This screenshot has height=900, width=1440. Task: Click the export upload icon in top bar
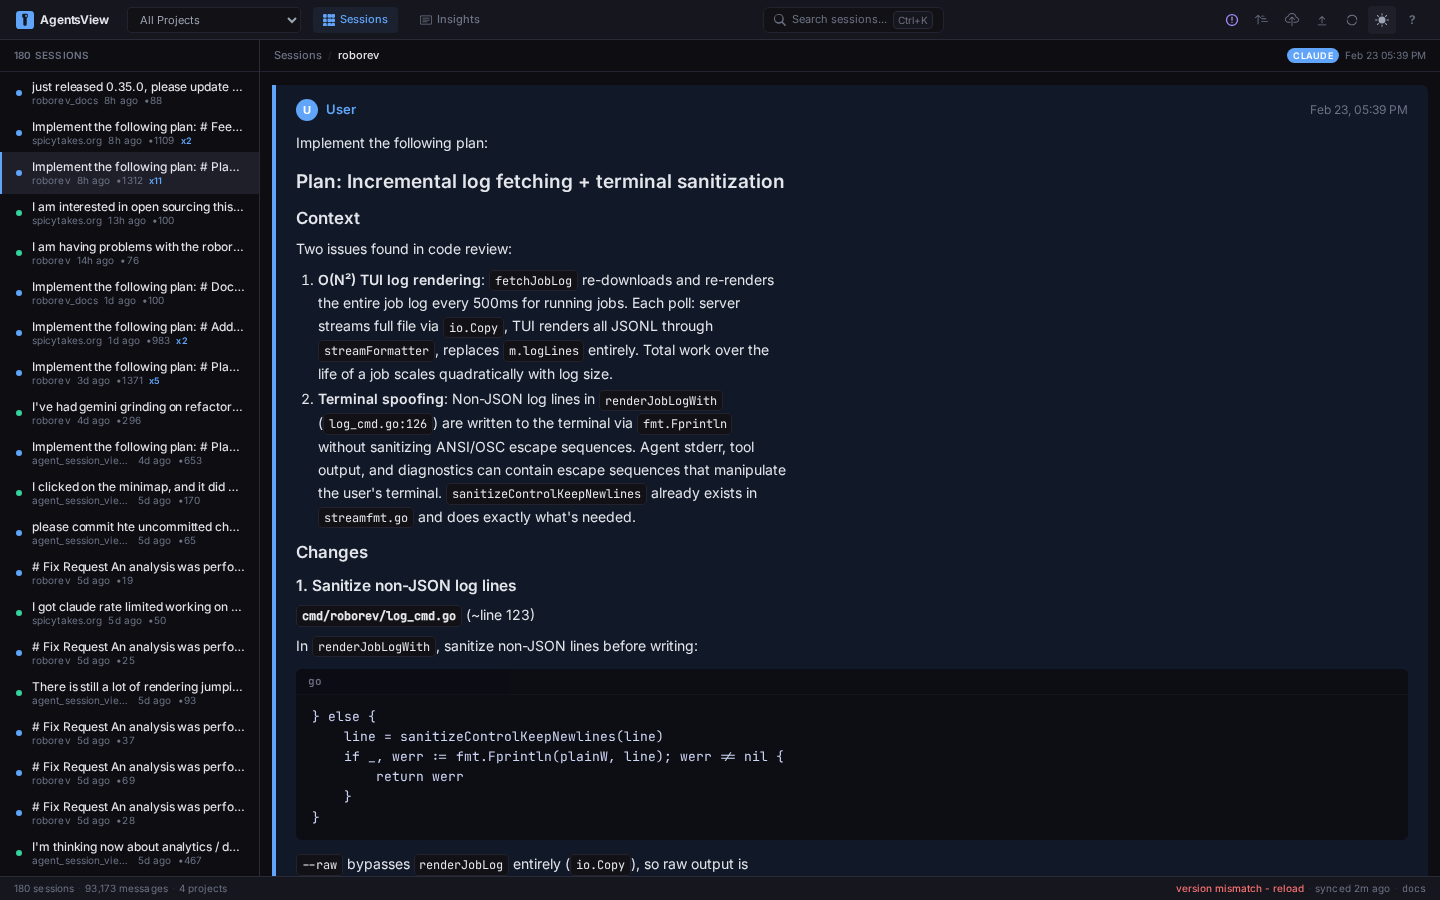(x=1322, y=20)
